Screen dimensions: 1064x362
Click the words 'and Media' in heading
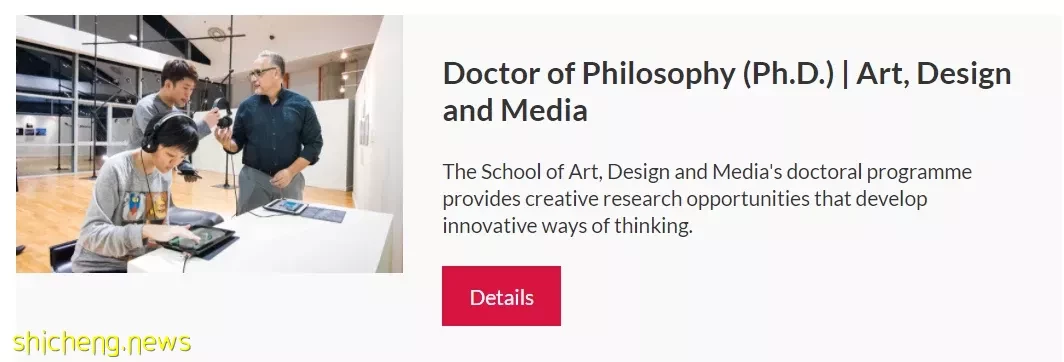pyautogui.click(x=515, y=110)
